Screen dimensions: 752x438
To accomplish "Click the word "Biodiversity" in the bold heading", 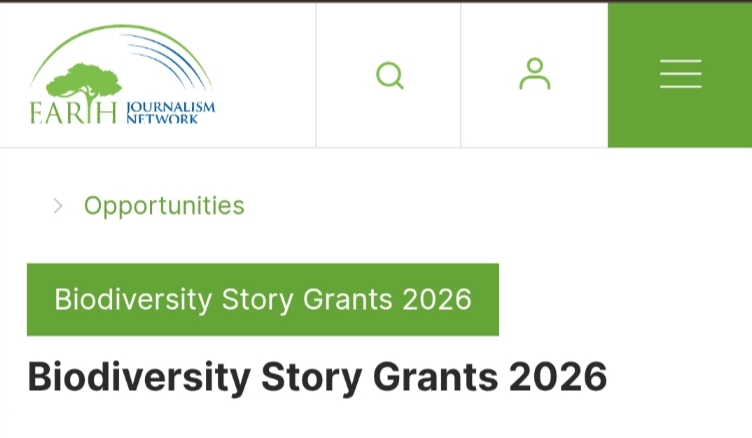I will click(x=138, y=377).
